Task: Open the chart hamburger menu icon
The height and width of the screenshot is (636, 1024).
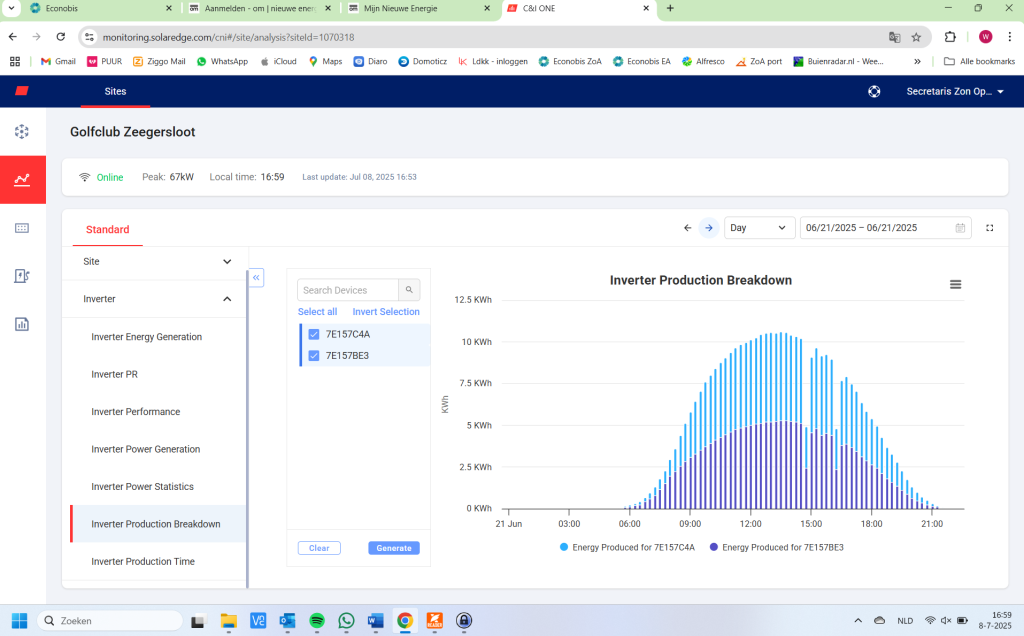Action: point(955,285)
